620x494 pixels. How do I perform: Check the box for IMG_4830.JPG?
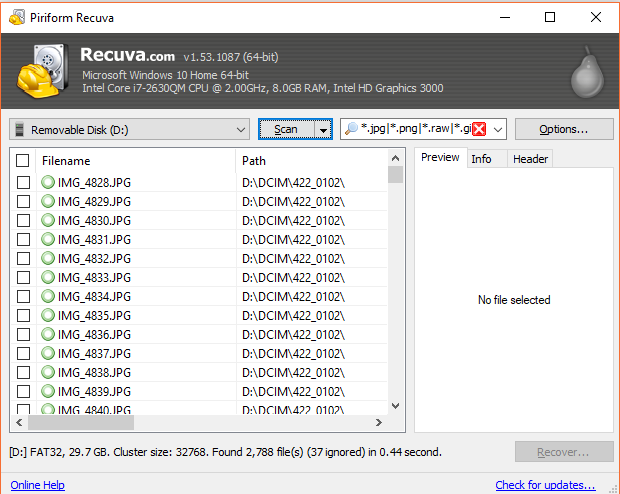pyautogui.click(x=23, y=220)
